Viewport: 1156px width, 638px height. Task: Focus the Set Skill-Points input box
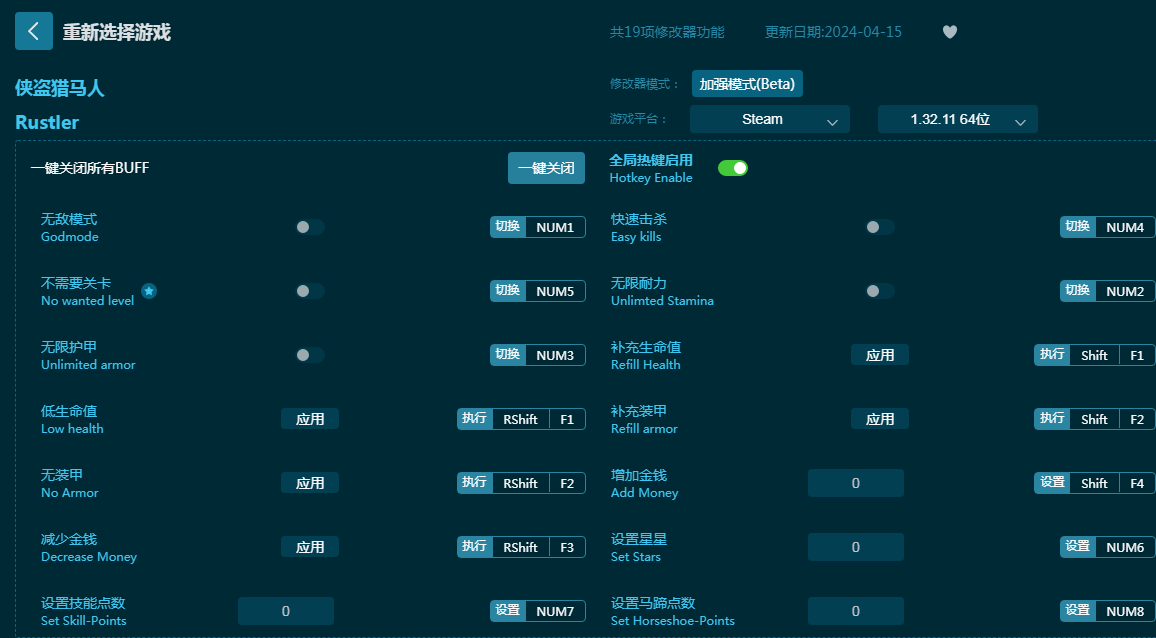(x=286, y=611)
